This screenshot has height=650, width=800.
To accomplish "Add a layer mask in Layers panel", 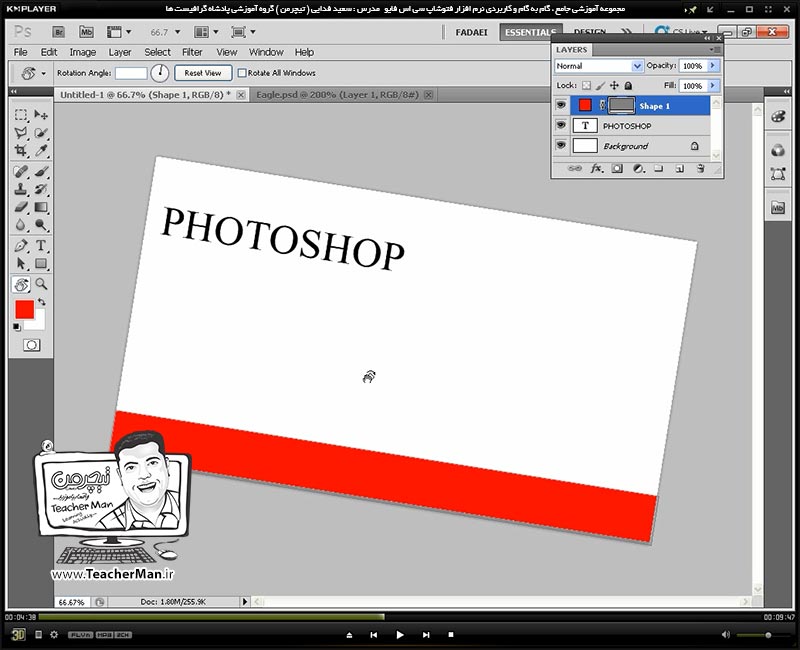I will 617,168.
